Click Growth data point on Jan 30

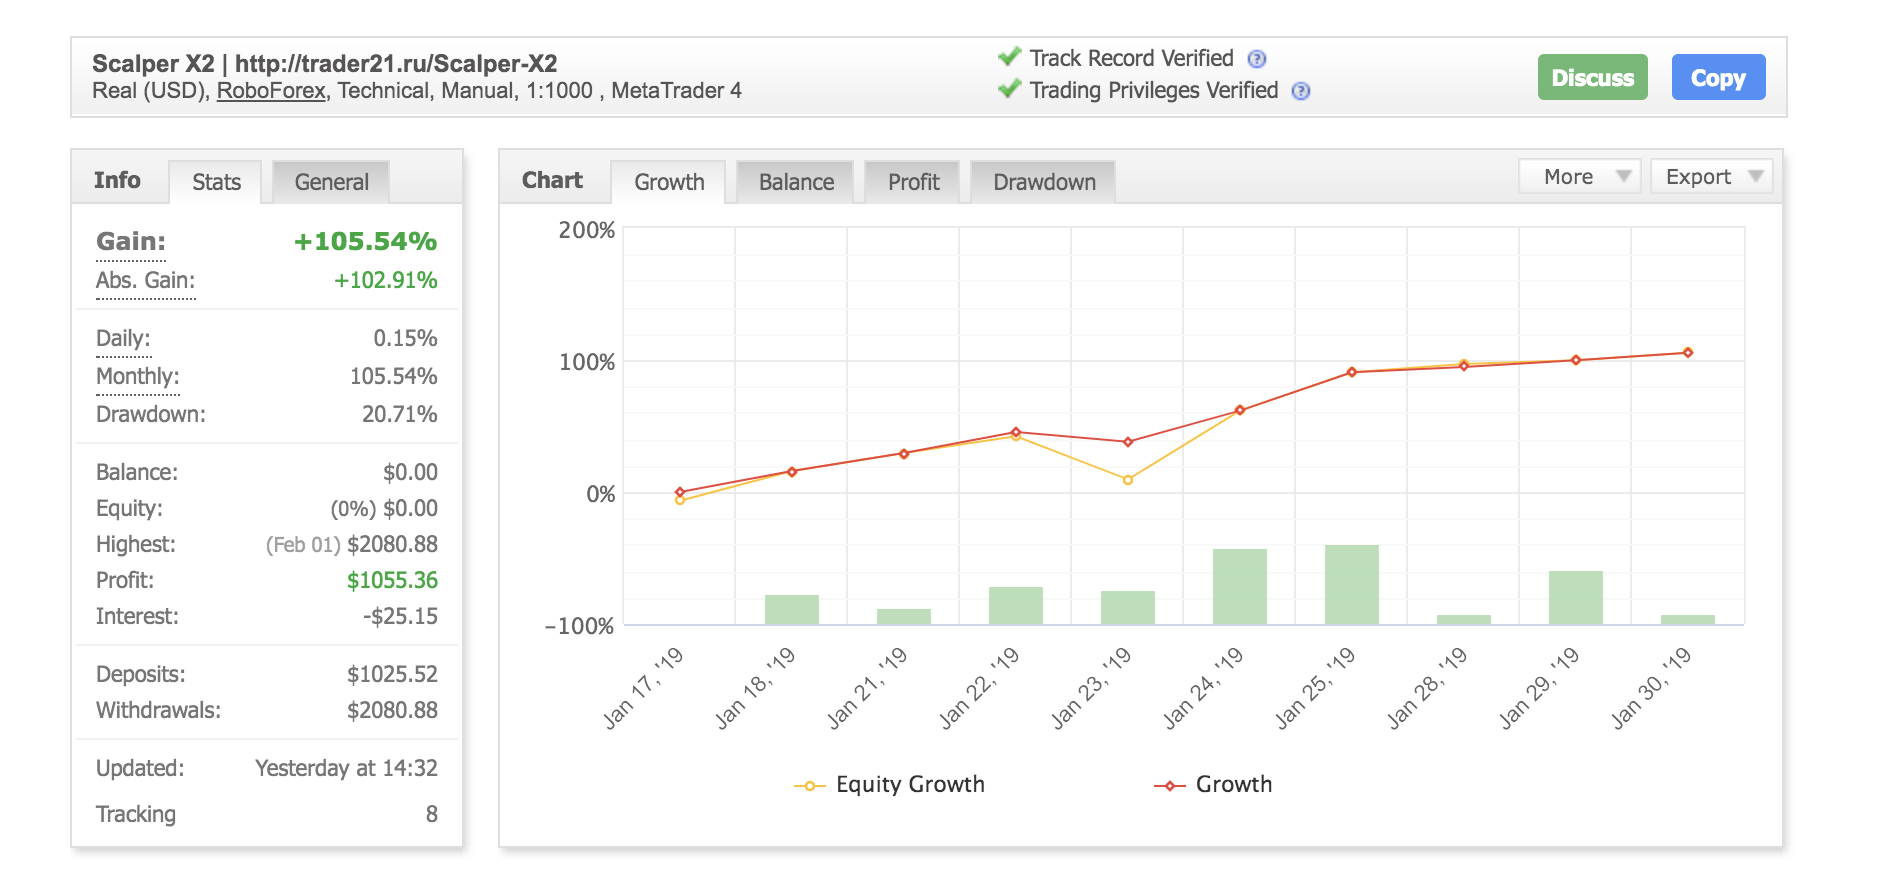click(1688, 353)
